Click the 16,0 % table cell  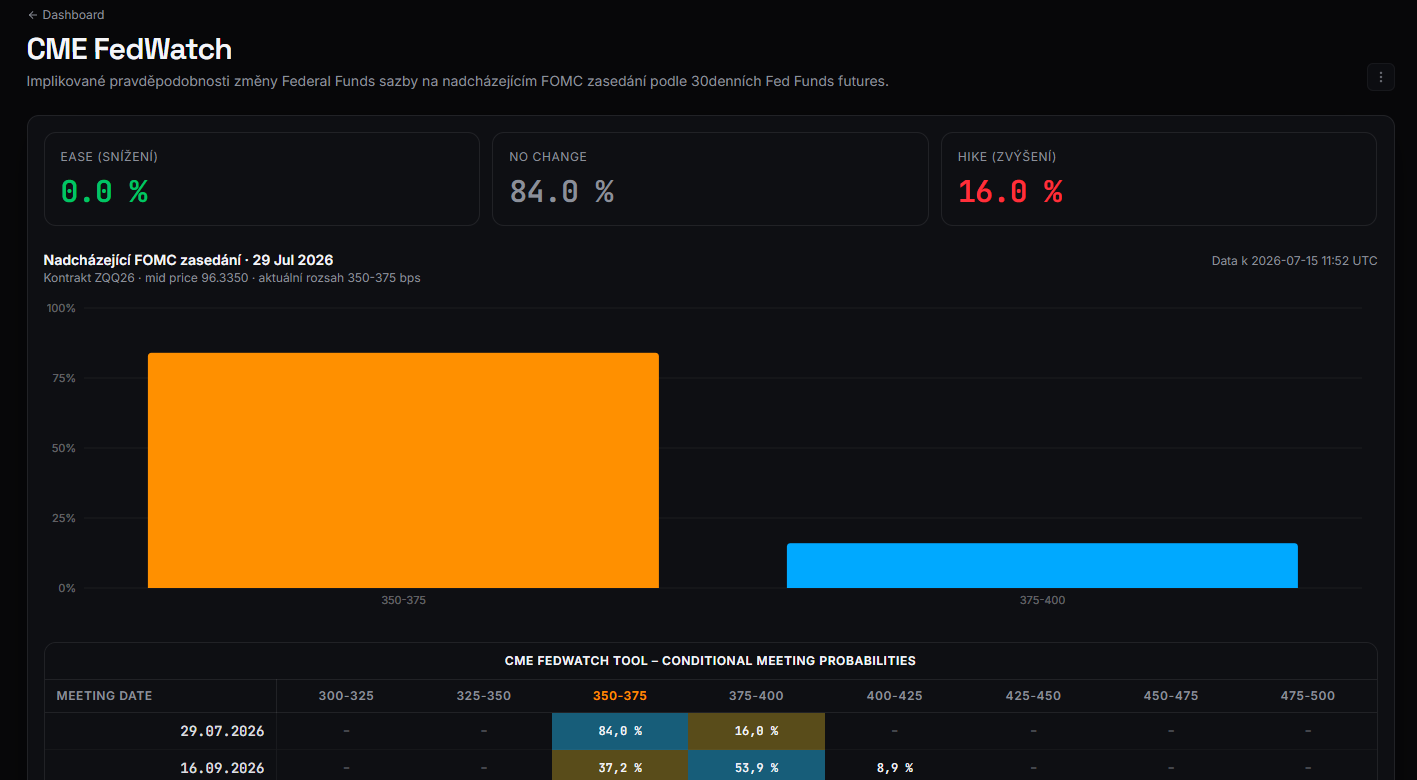[x=756, y=731]
